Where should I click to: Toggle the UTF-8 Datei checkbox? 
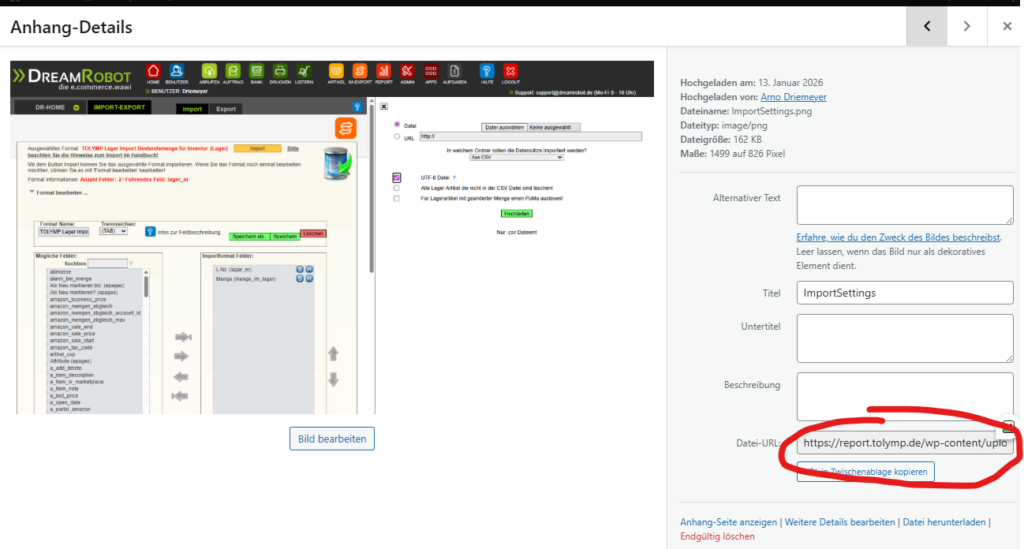397,177
